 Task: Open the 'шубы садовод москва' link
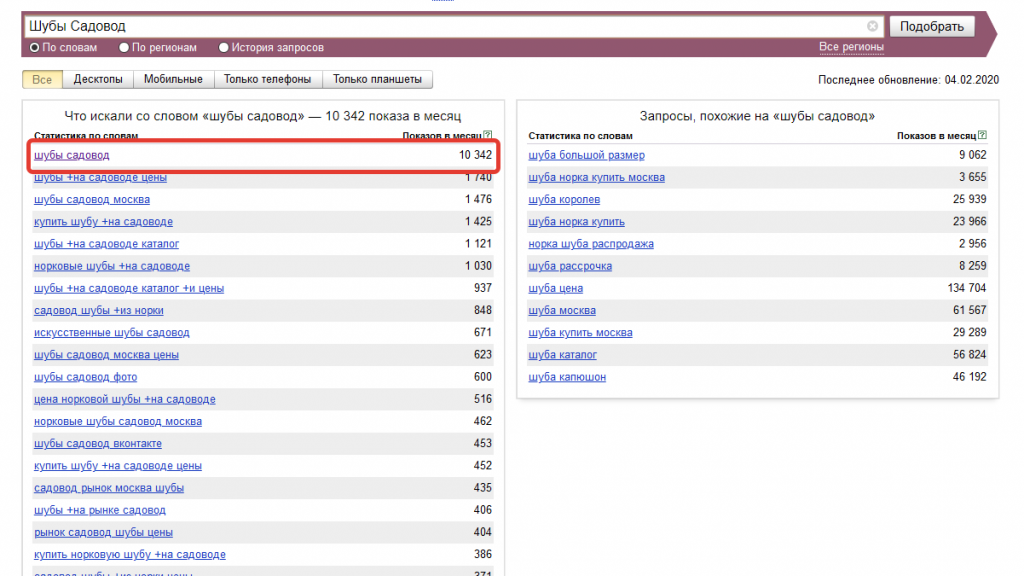(91, 199)
